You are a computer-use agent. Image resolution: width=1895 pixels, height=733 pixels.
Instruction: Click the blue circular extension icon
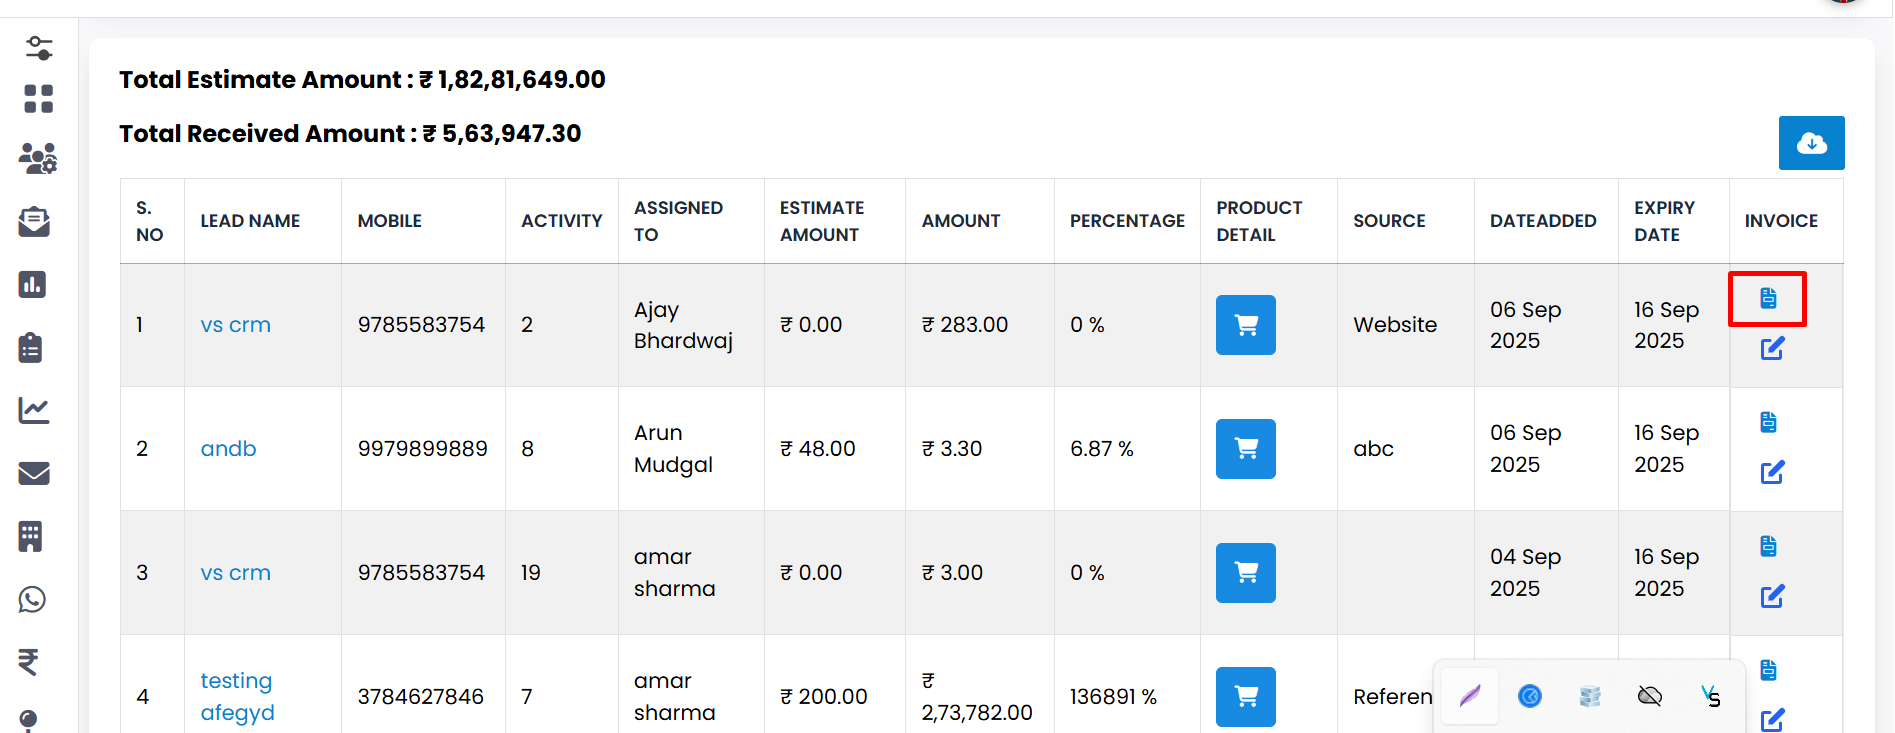1529,696
